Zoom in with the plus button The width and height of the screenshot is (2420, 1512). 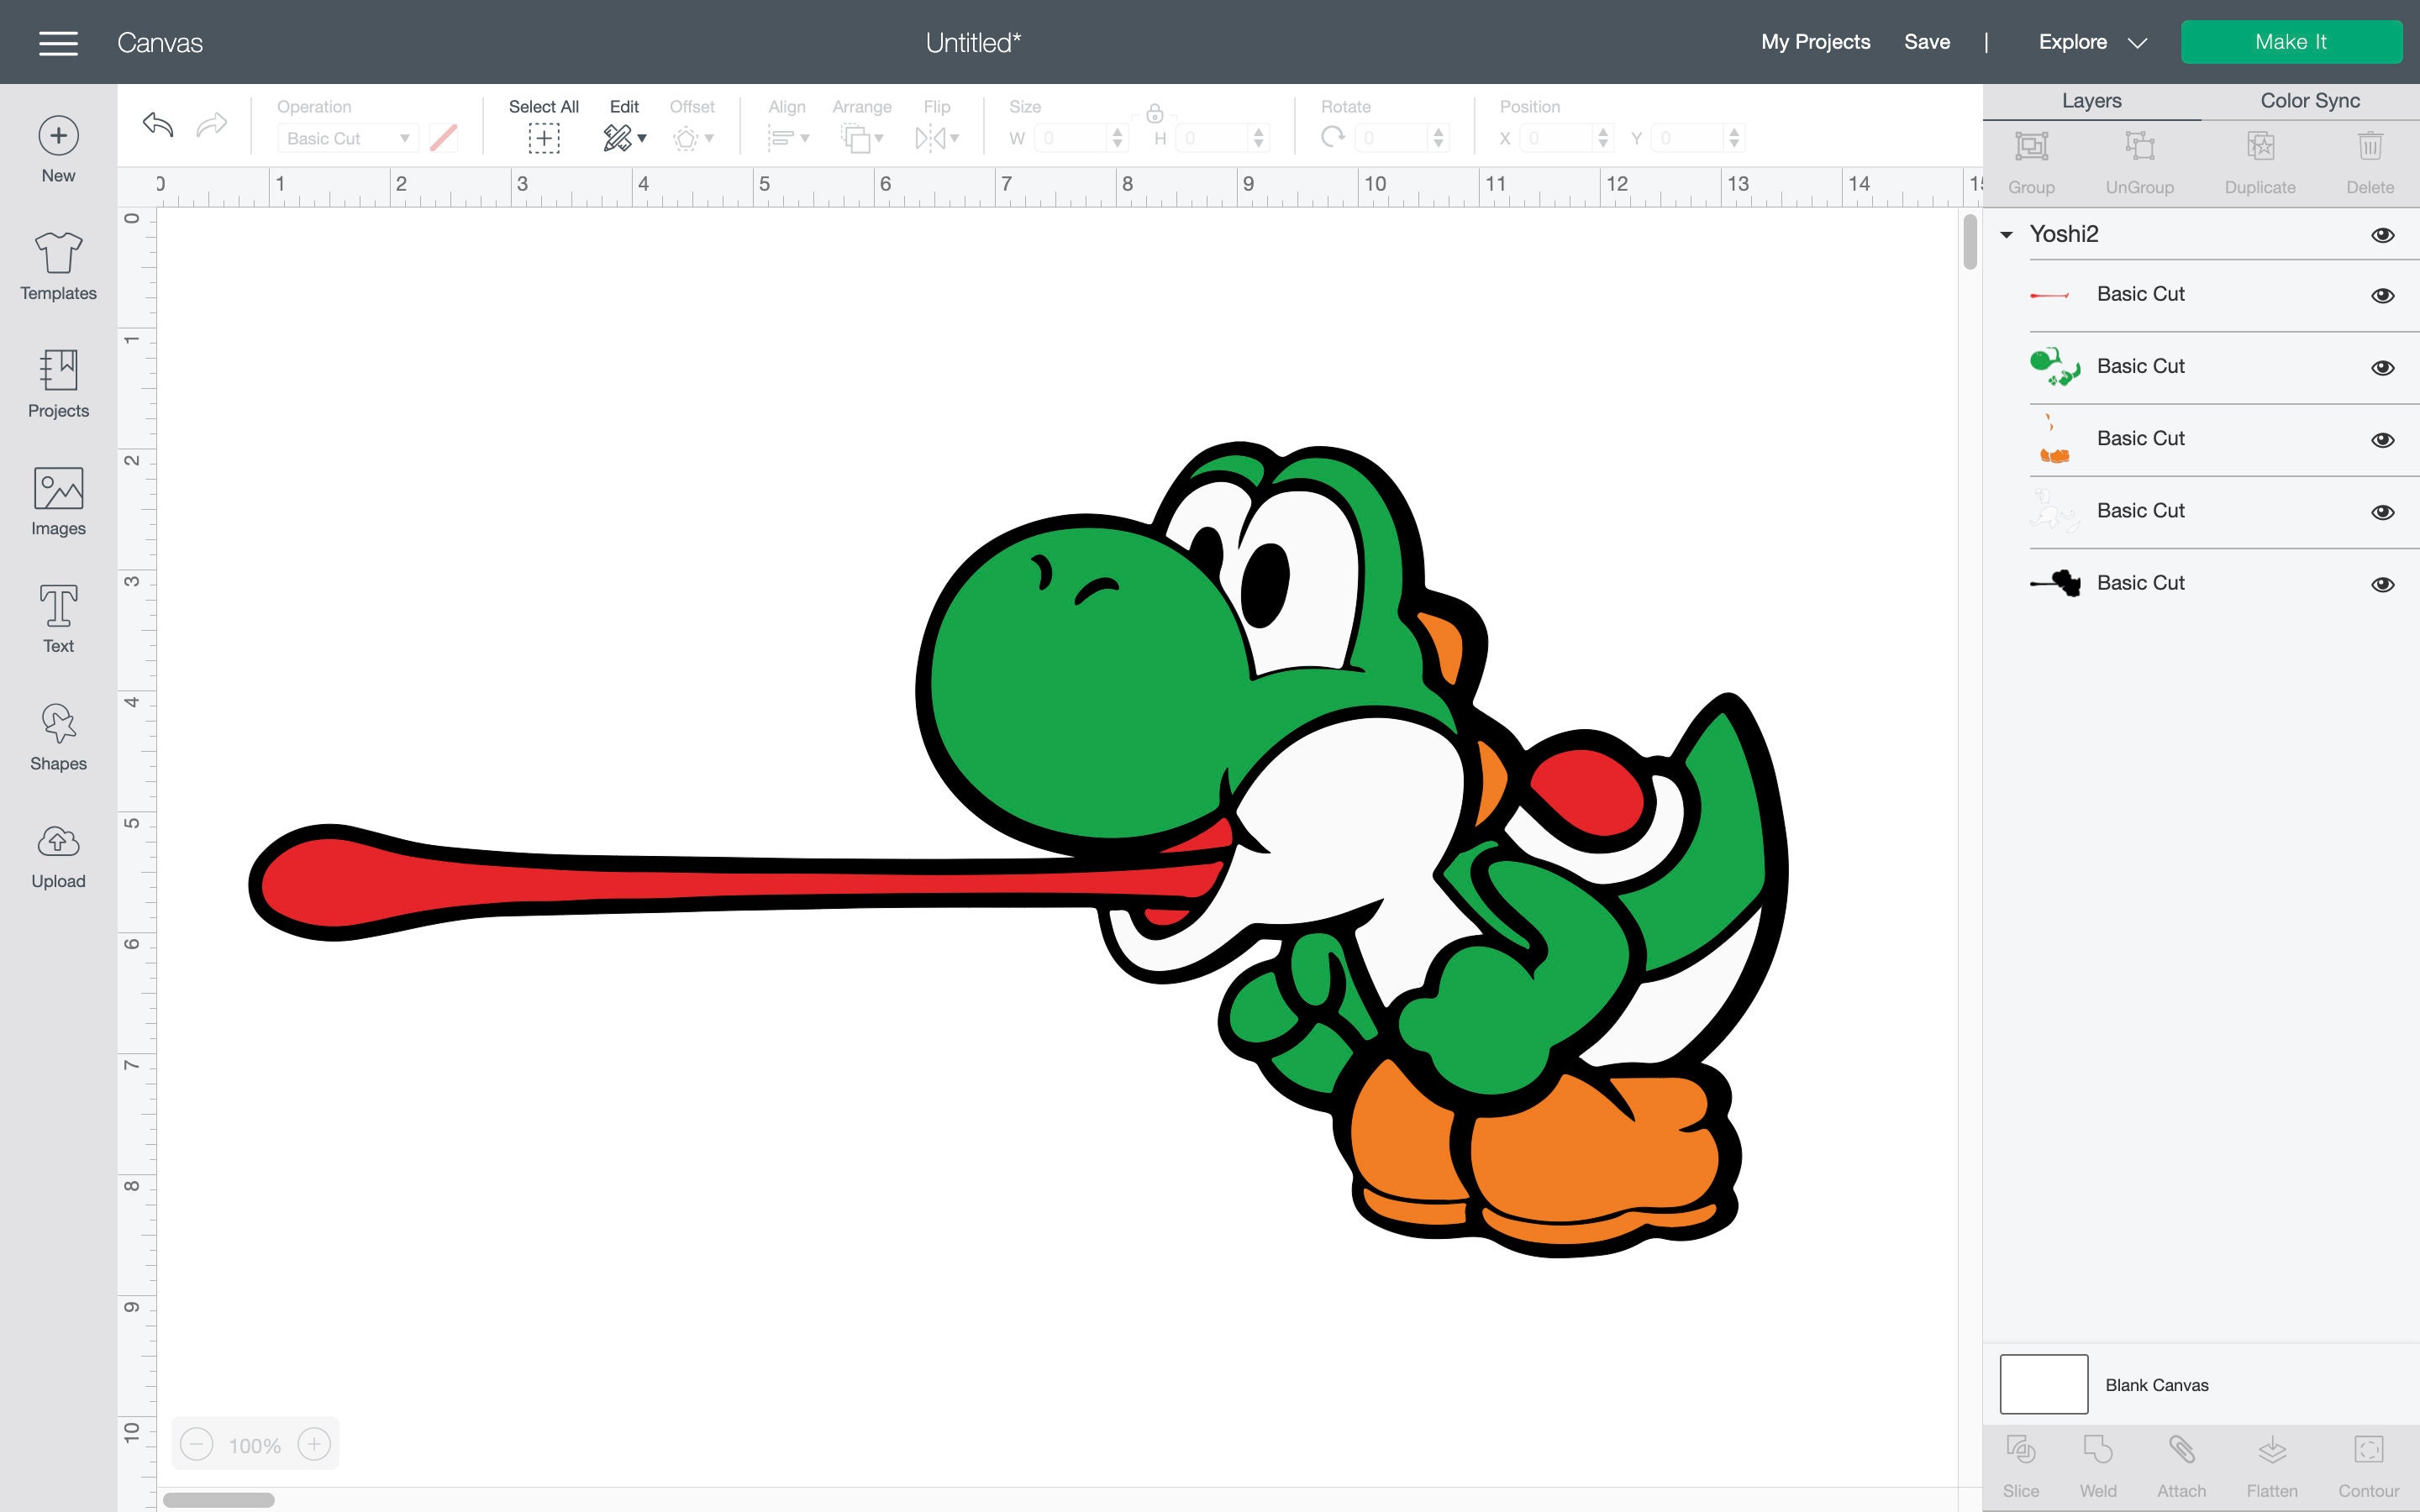[314, 1444]
